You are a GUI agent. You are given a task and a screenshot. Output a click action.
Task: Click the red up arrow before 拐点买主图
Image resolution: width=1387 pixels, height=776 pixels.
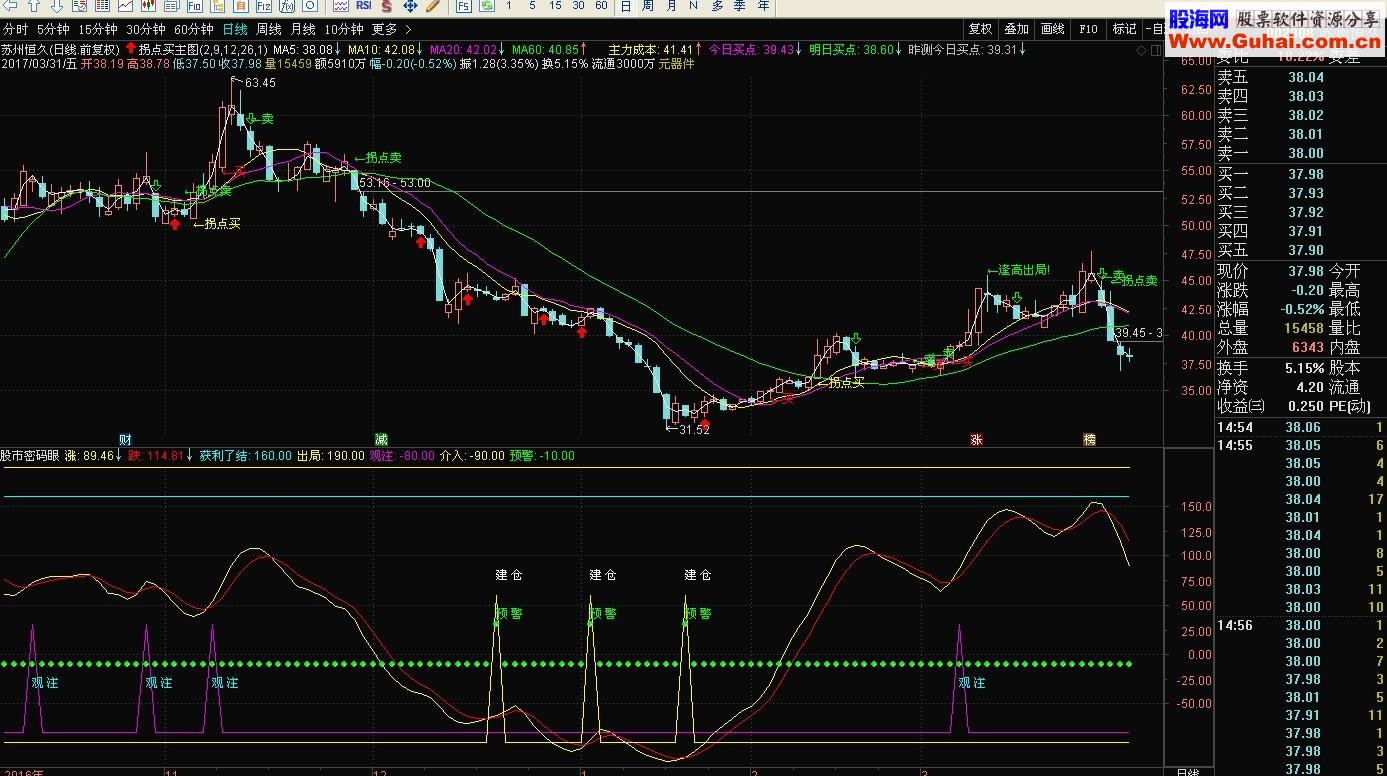130,48
